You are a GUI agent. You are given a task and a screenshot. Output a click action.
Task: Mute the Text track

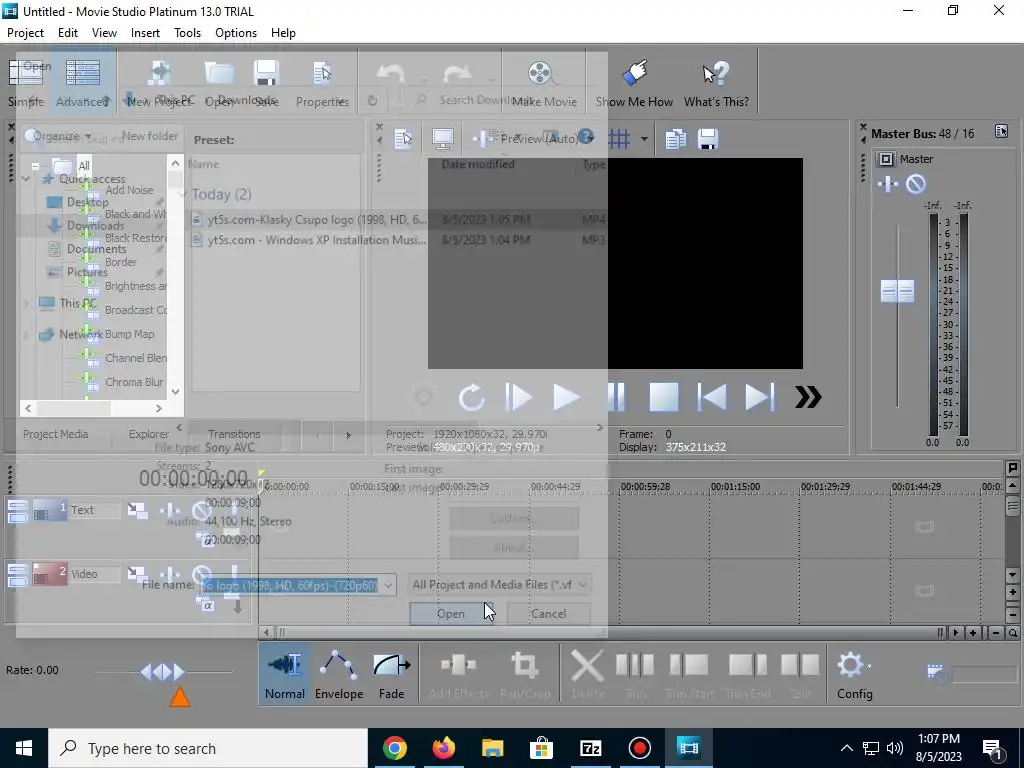click(x=201, y=510)
